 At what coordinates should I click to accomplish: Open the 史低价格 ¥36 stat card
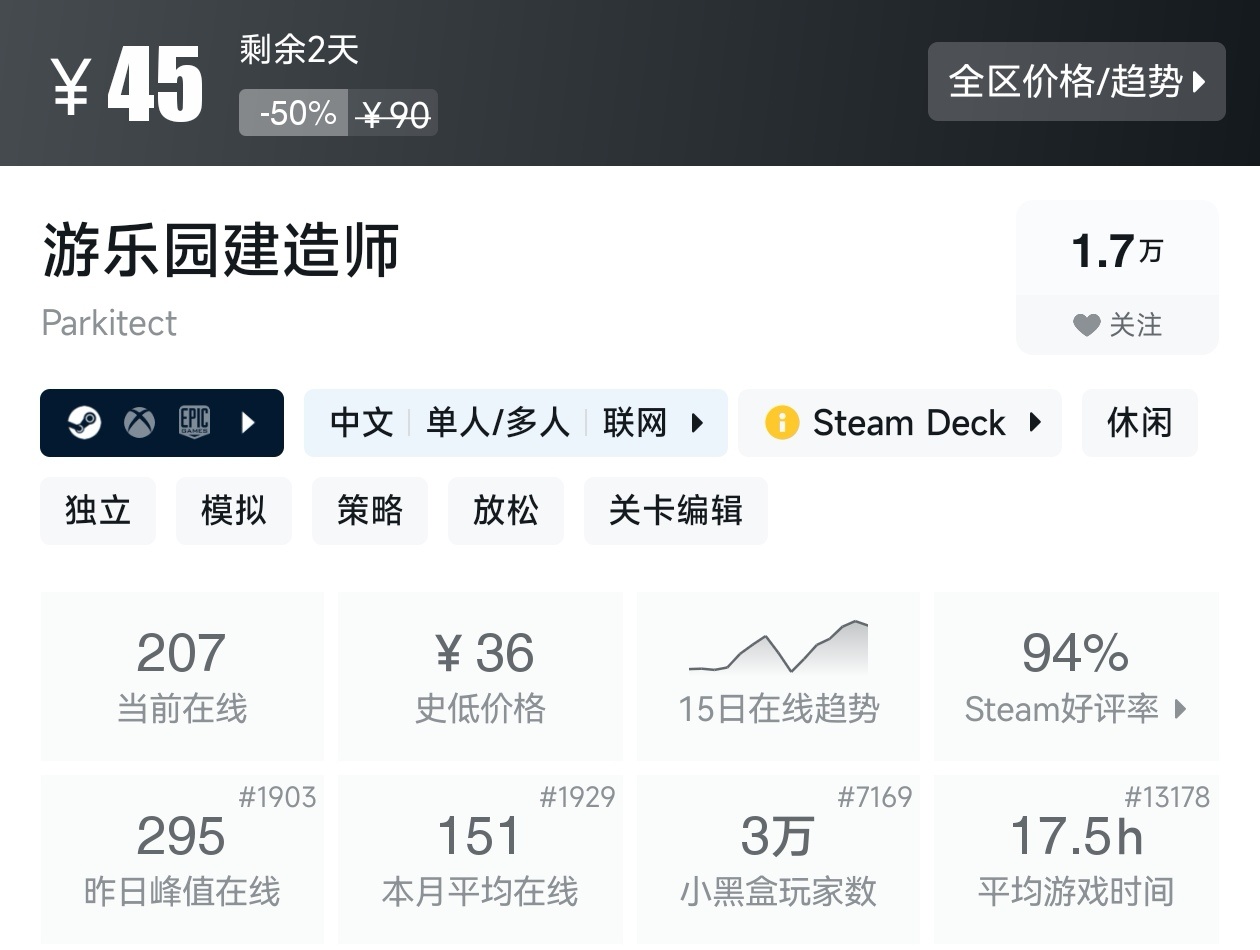click(480, 675)
